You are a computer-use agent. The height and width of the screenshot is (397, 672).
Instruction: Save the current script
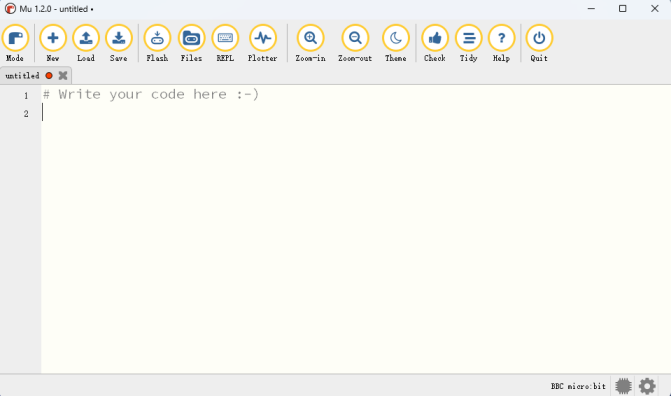point(119,43)
